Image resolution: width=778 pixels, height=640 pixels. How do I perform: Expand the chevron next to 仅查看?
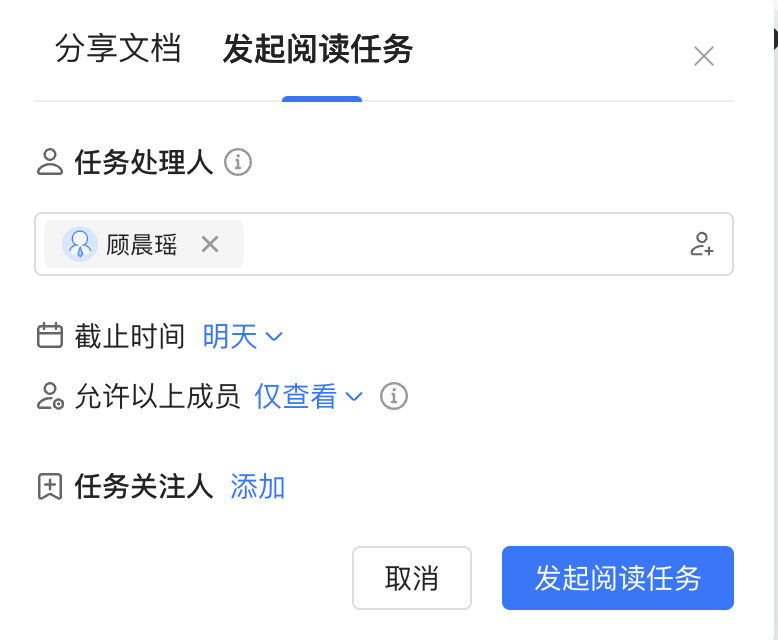coord(354,396)
